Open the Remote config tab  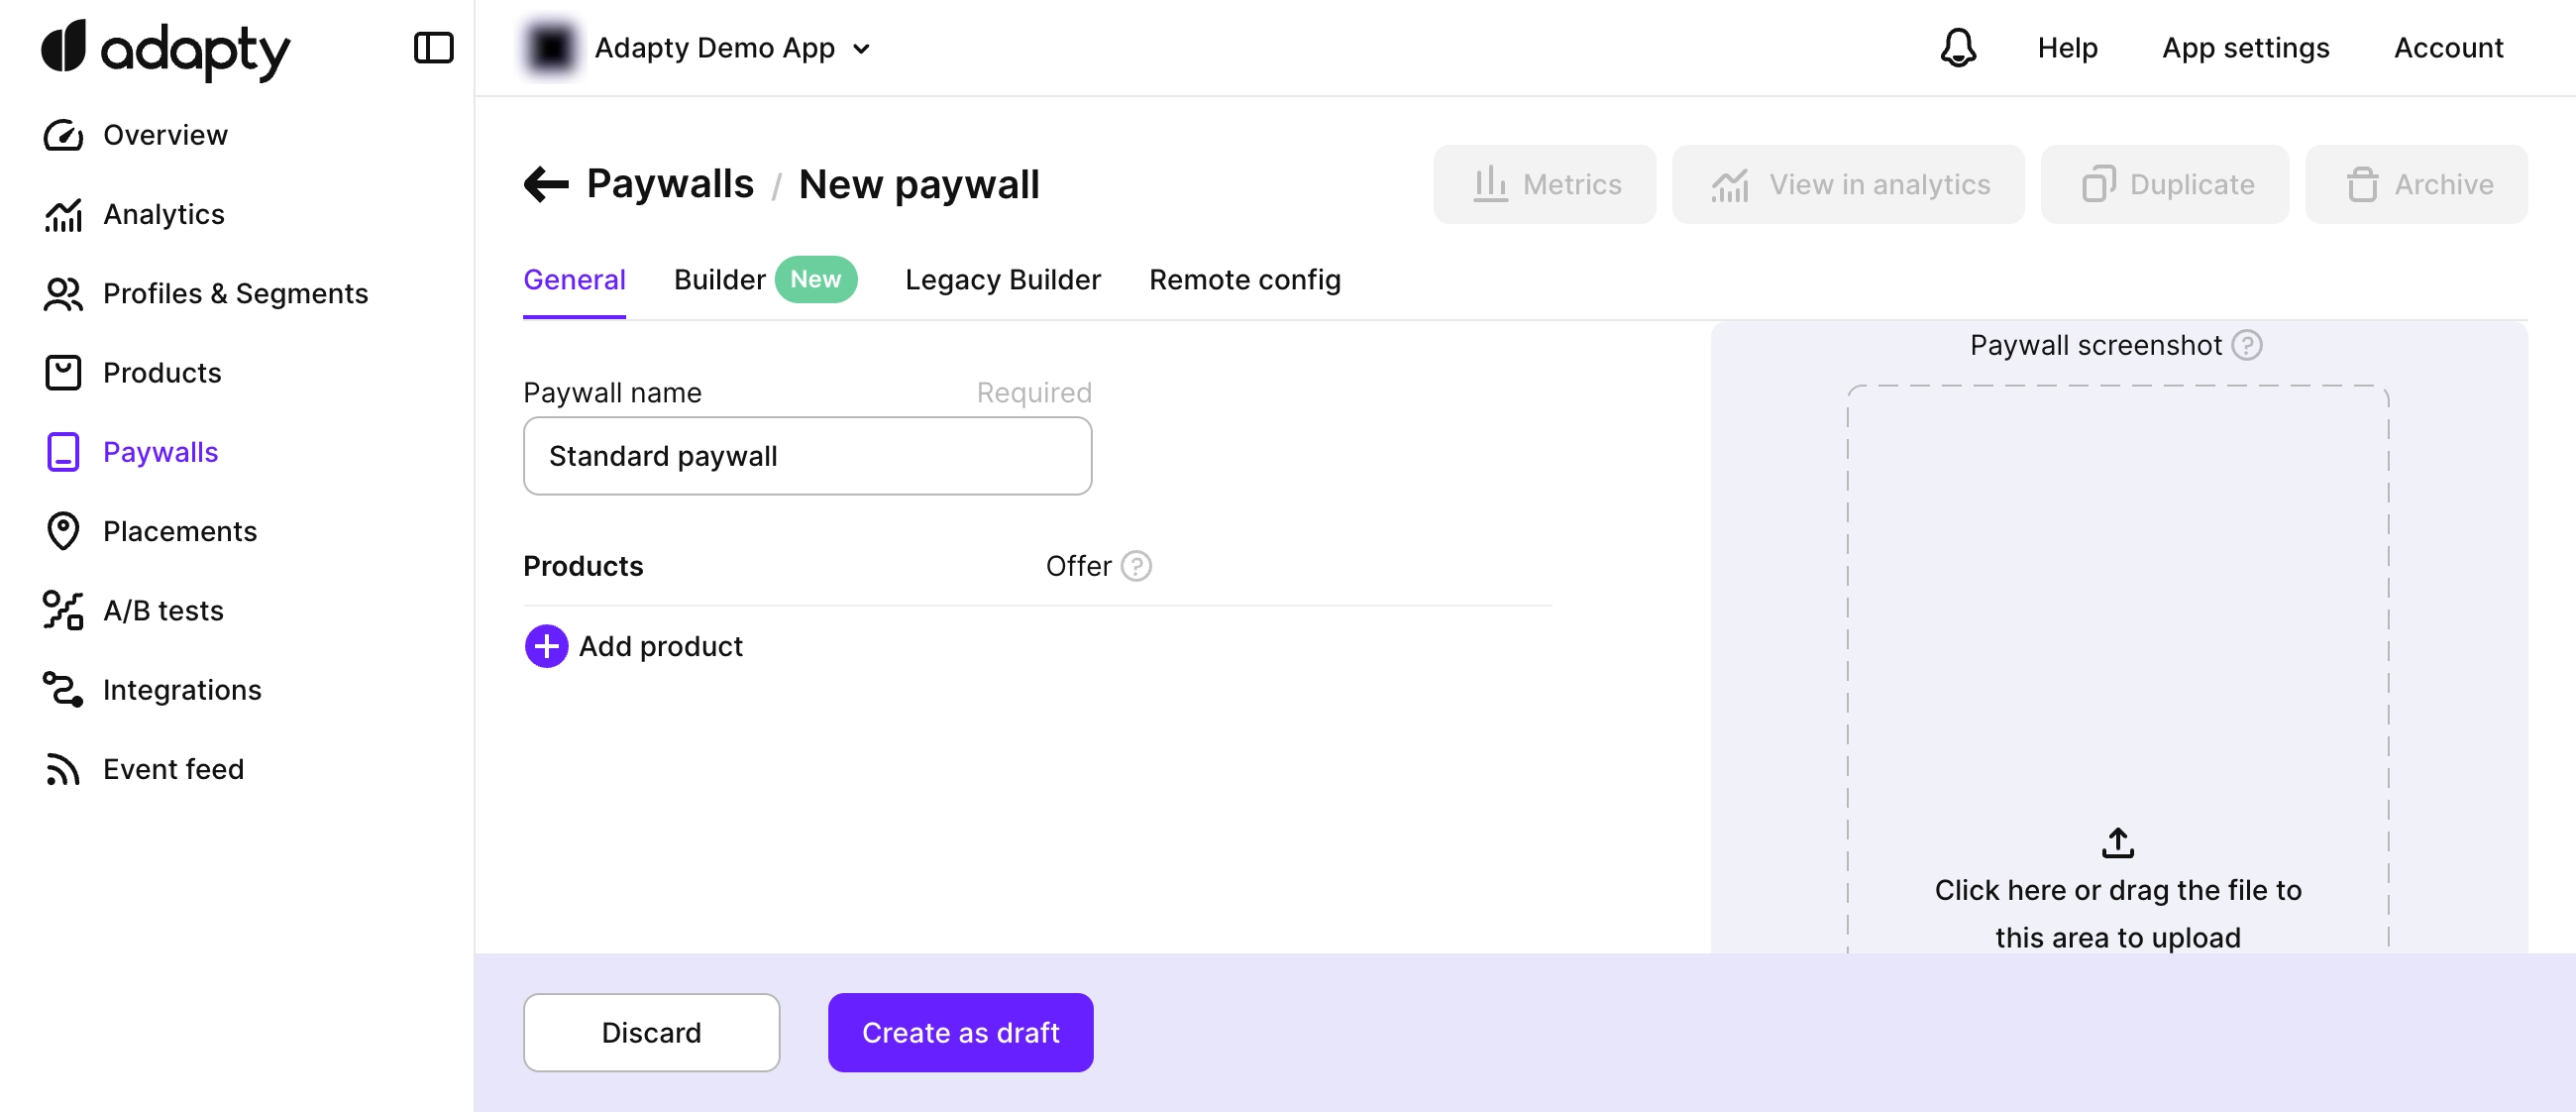click(1244, 280)
